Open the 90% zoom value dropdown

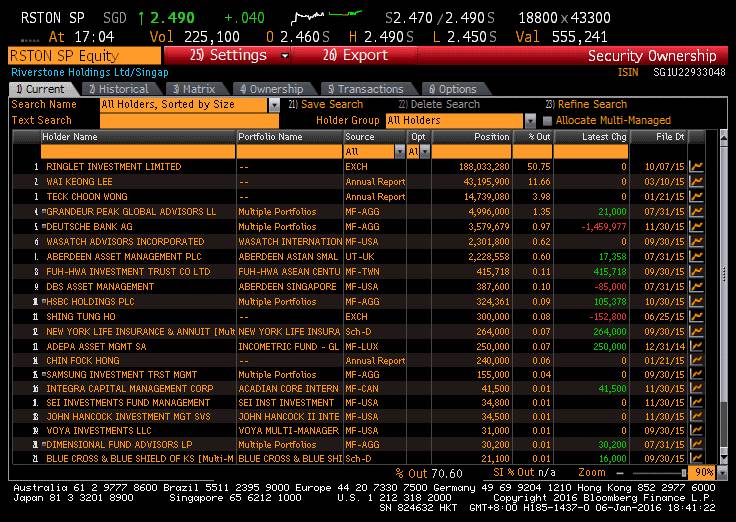click(722, 473)
